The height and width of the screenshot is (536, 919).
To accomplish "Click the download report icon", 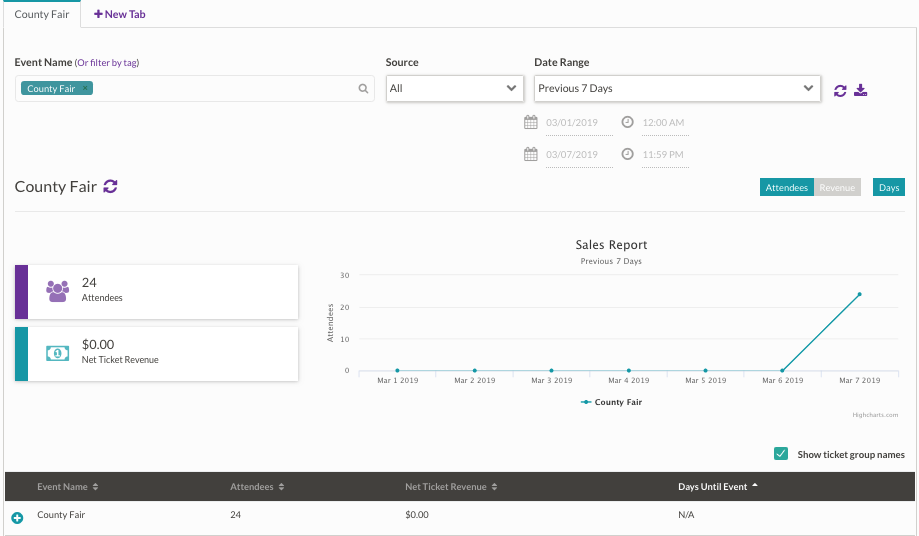I will pos(860,90).
